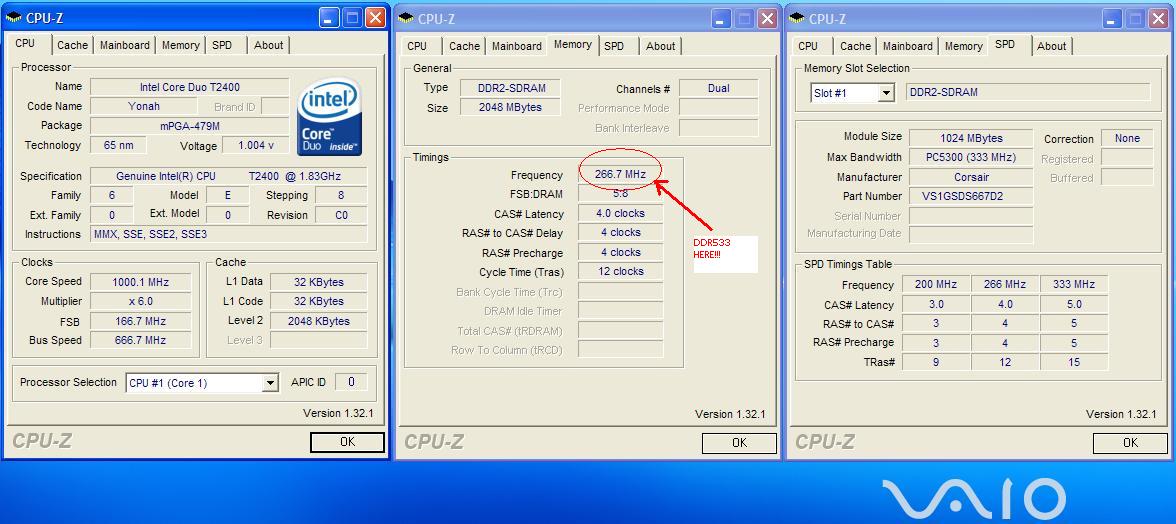Open SPD tab in the middle Memory window
The image size is (1176, 524).
tap(614, 46)
